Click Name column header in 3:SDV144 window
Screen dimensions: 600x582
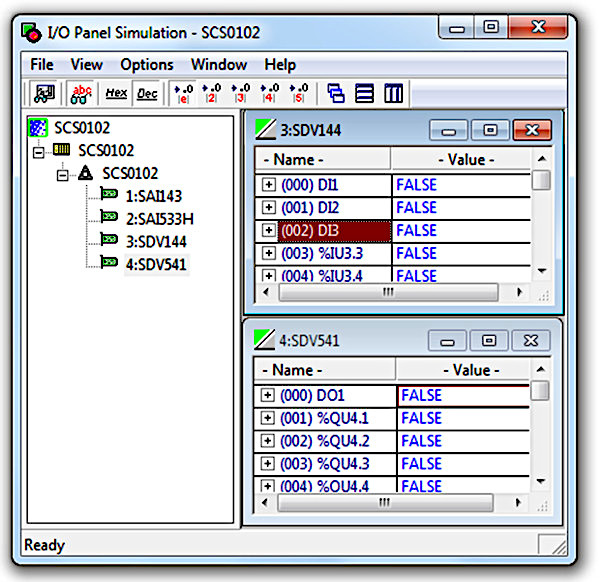click(323, 159)
